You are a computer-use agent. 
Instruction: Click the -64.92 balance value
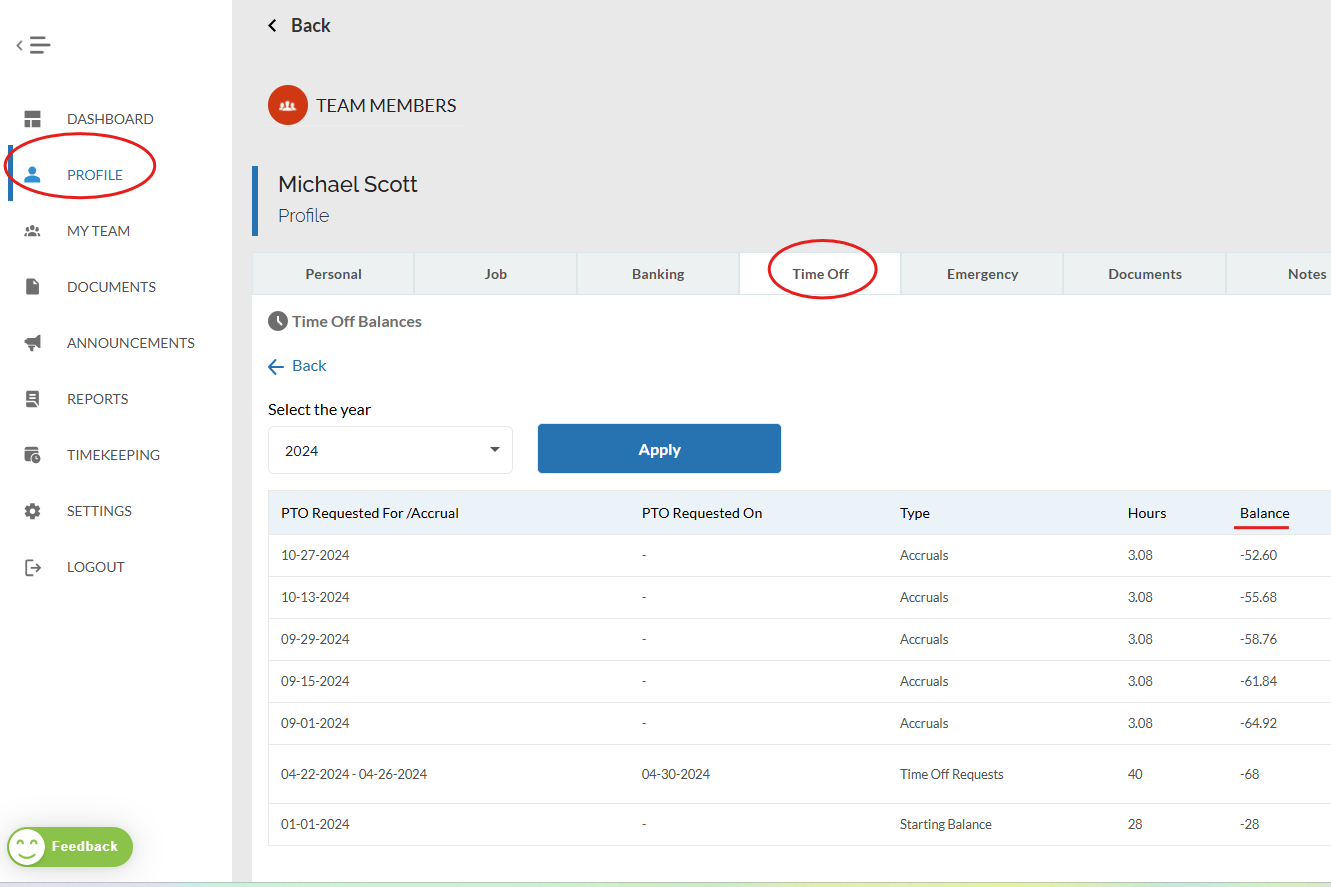[1258, 723]
